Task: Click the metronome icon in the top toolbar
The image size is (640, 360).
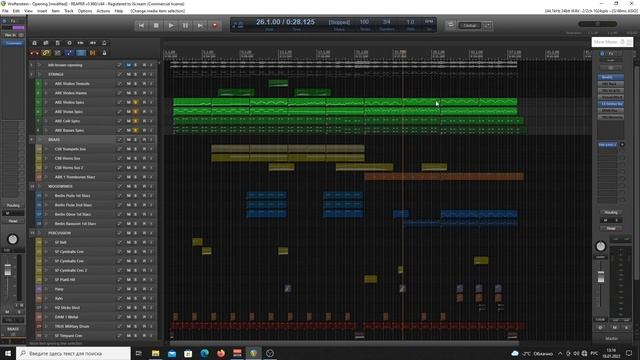Action: click(104, 43)
